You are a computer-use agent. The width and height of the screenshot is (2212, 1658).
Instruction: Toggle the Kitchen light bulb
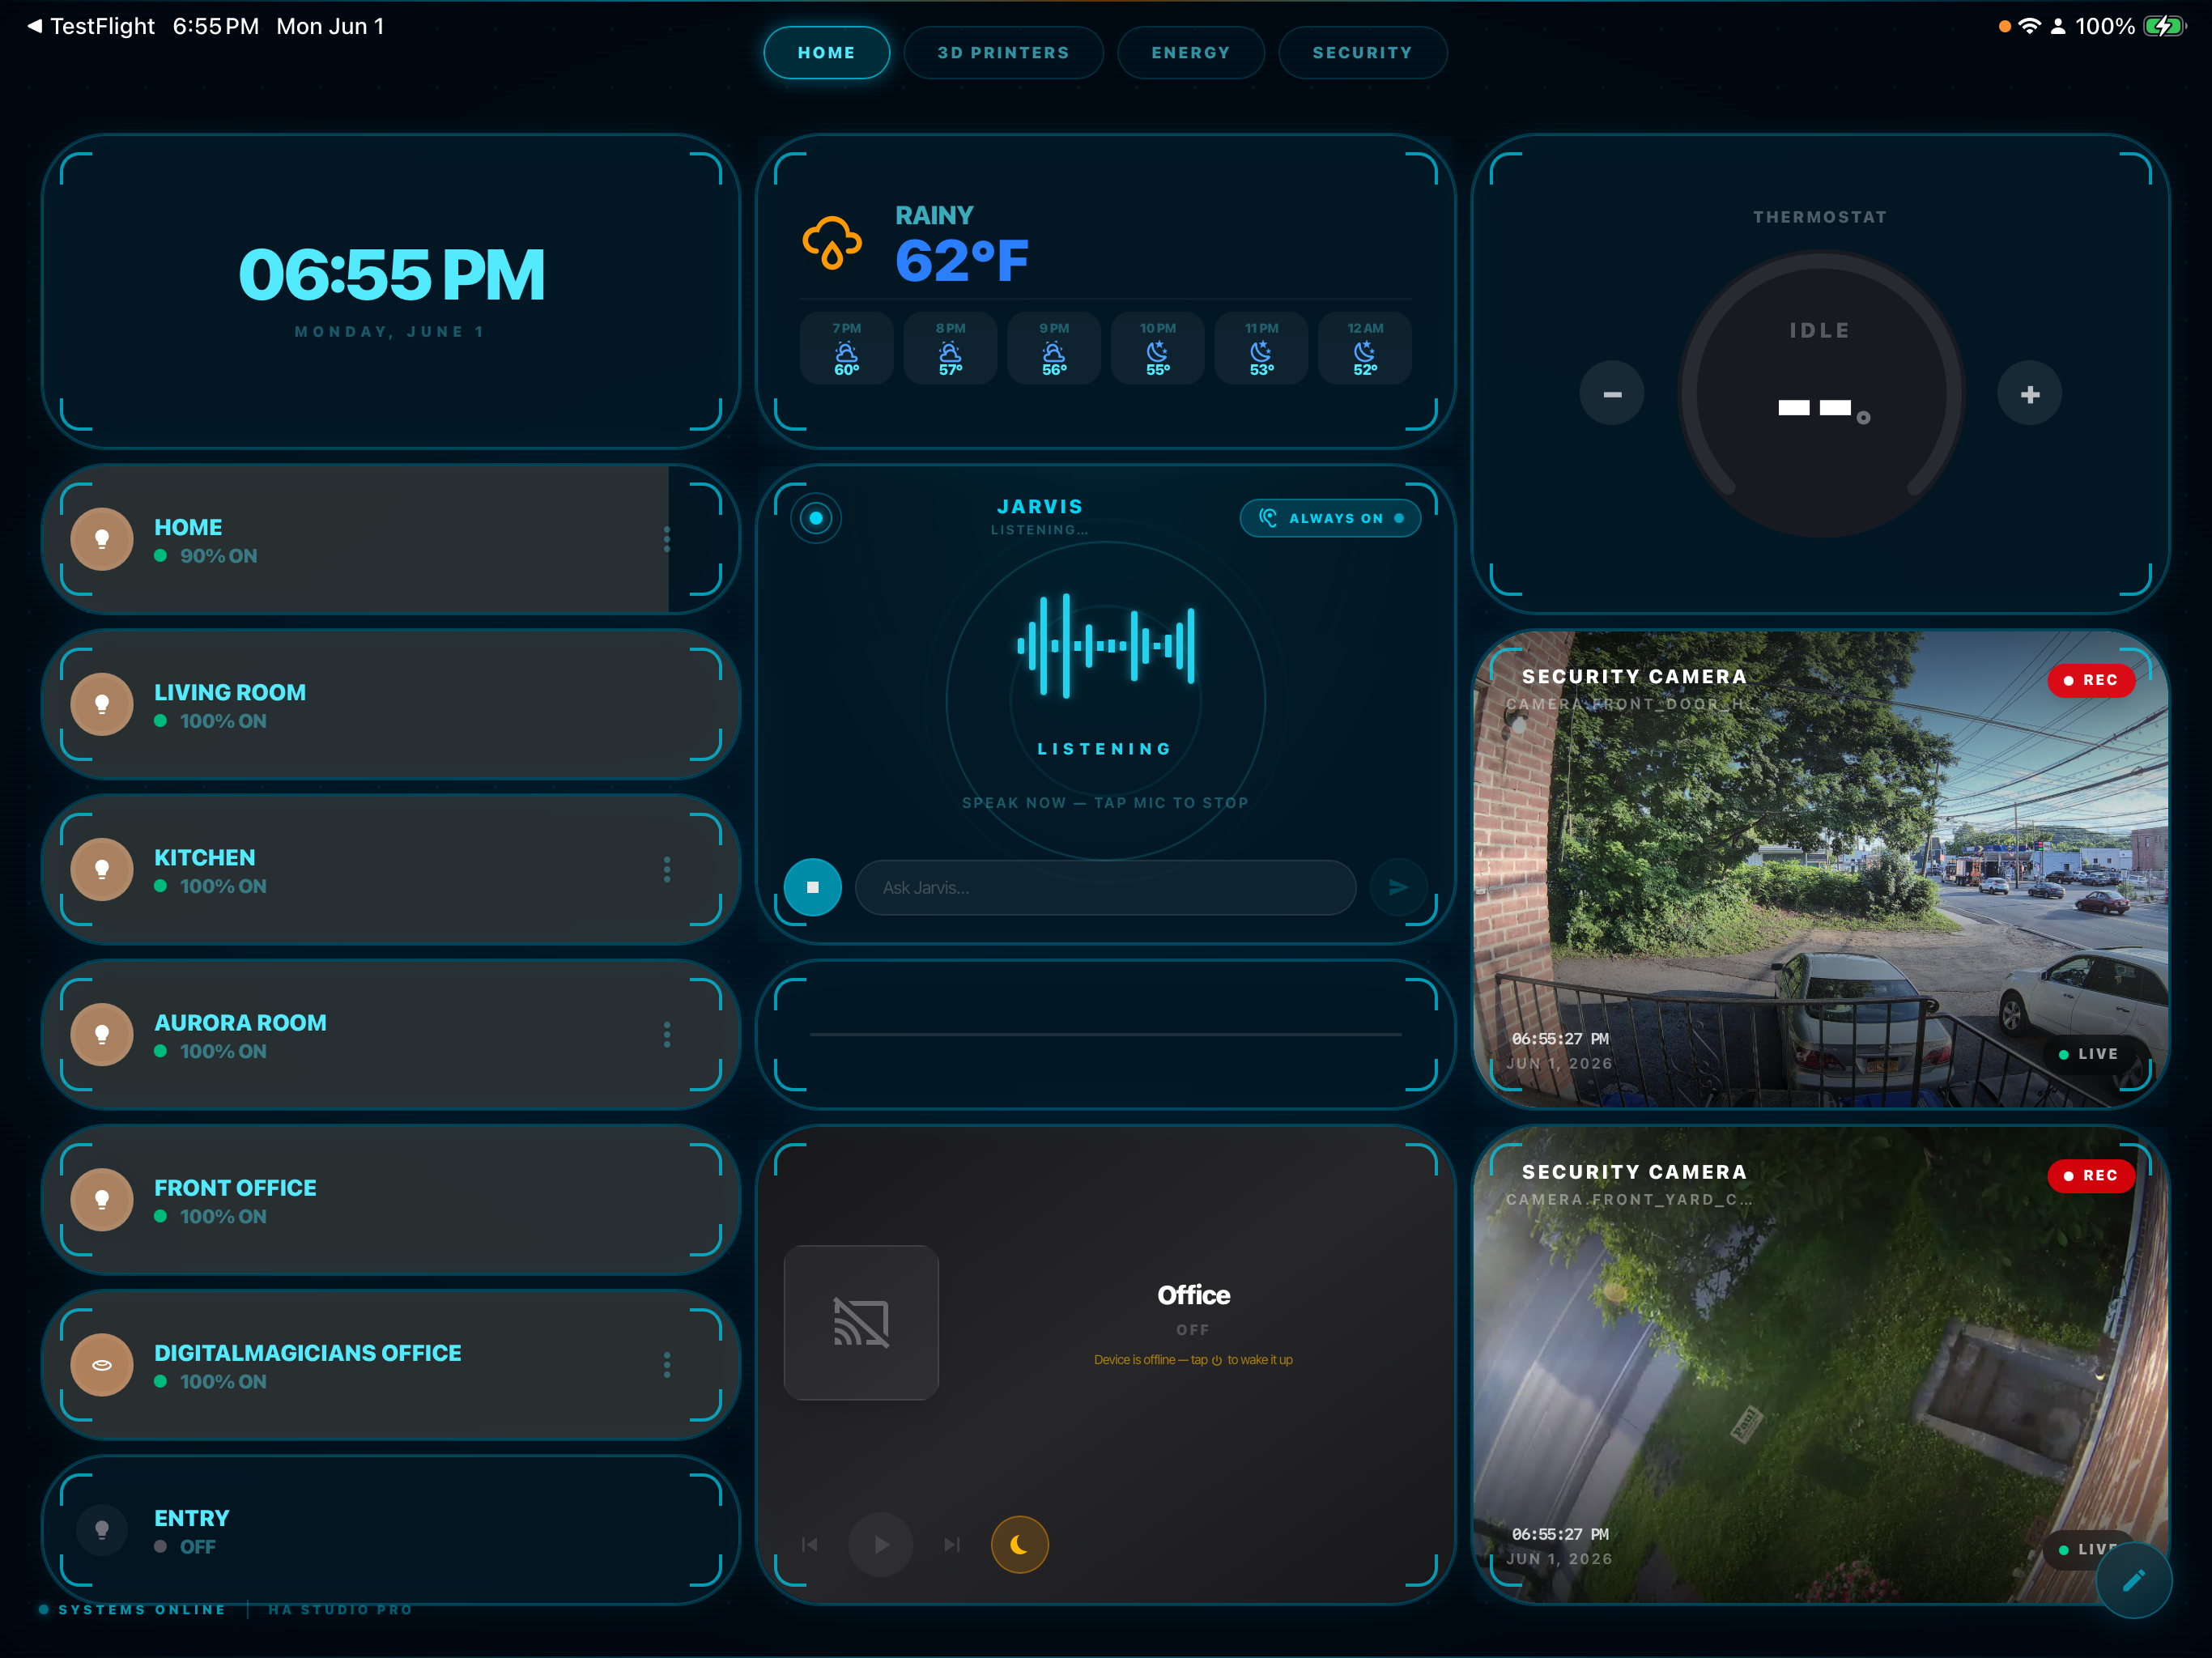click(x=102, y=869)
